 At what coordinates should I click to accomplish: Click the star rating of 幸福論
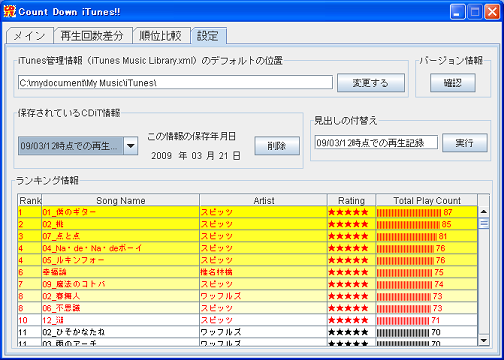tap(348, 272)
